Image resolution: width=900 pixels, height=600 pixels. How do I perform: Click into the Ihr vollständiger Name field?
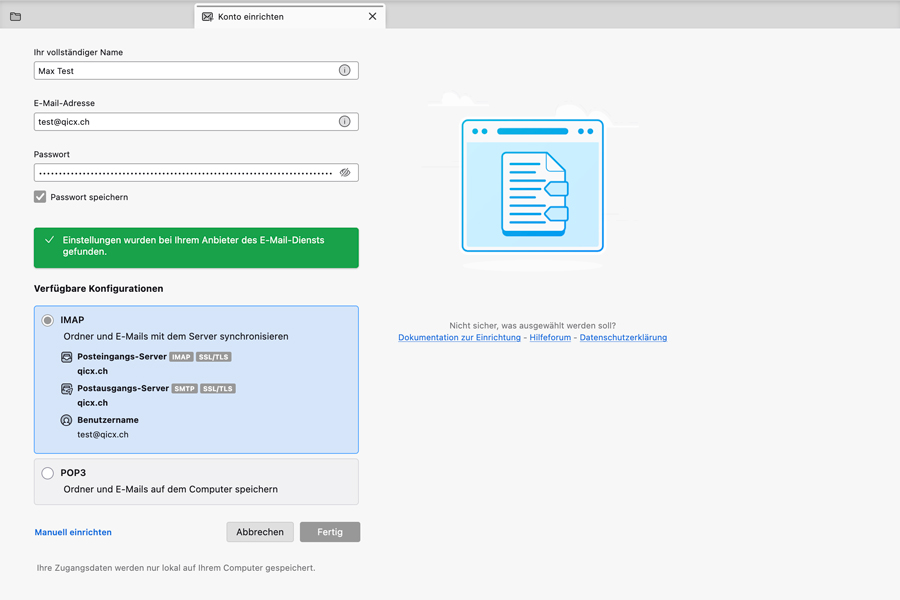(185, 71)
